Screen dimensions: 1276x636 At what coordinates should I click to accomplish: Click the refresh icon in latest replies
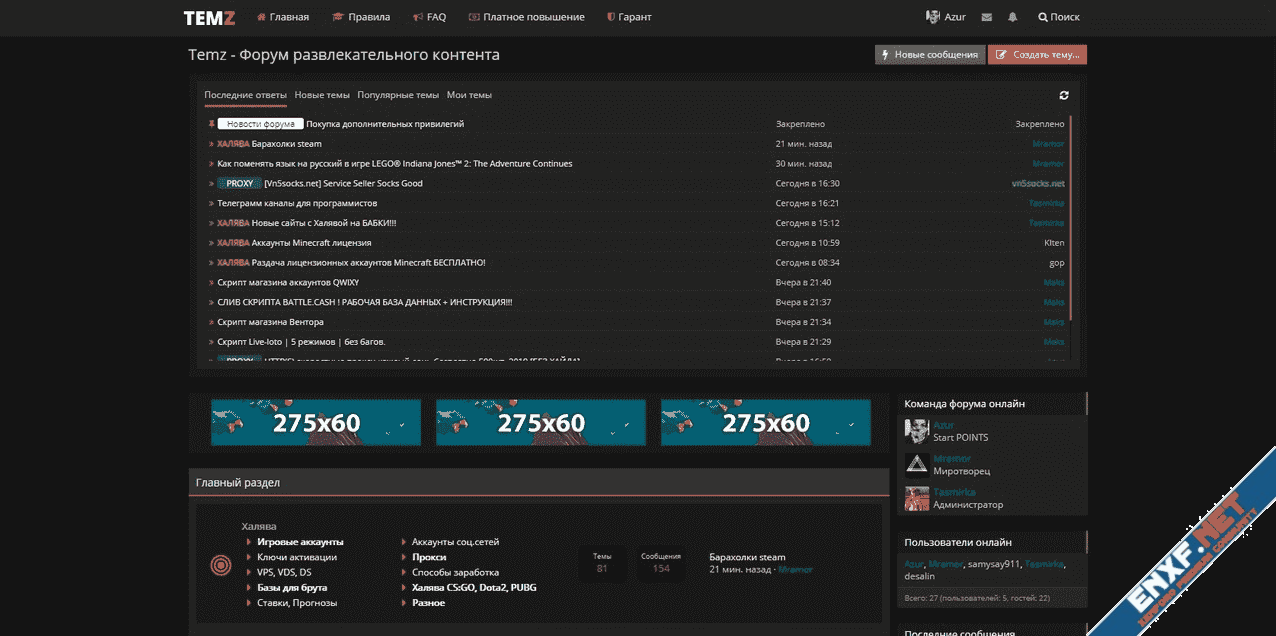[1064, 95]
